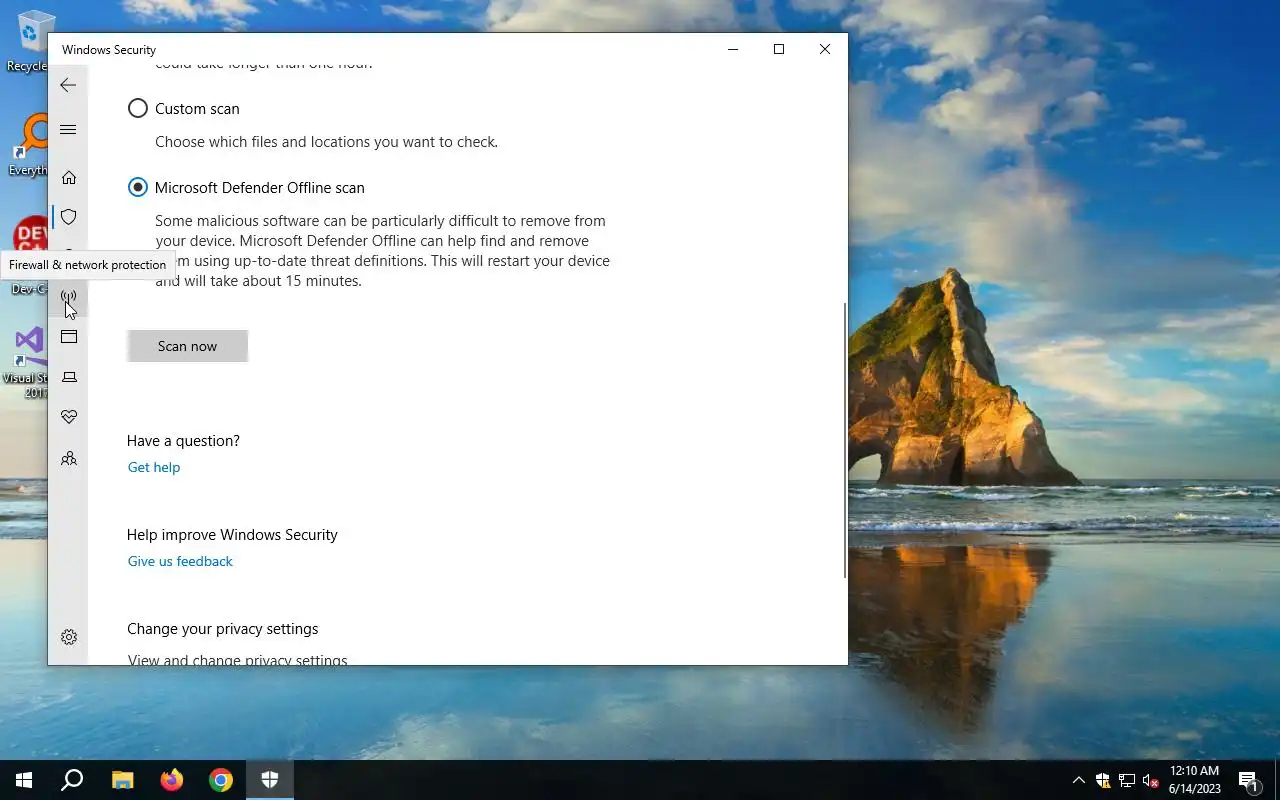Open the hamburger navigation menu
This screenshot has width=1280, height=800.
pyautogui.click(x=68, y=130)
